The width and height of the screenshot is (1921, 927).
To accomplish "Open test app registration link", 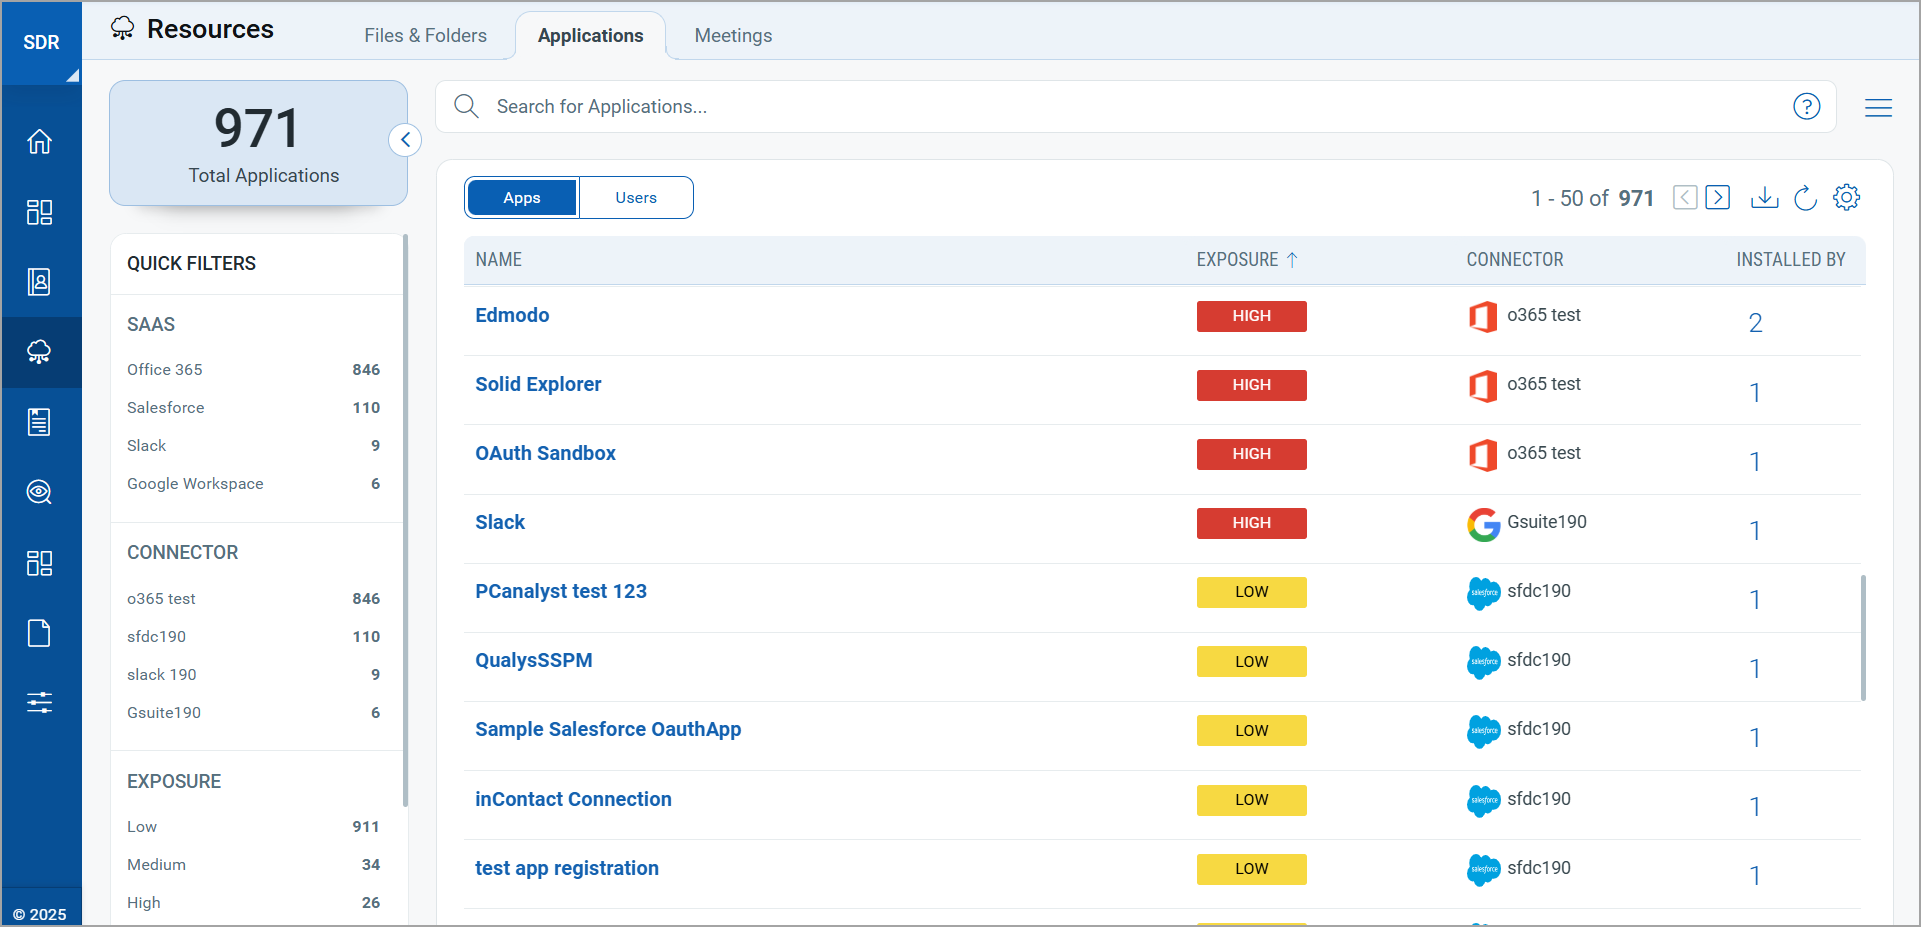I will pos(567,868).
